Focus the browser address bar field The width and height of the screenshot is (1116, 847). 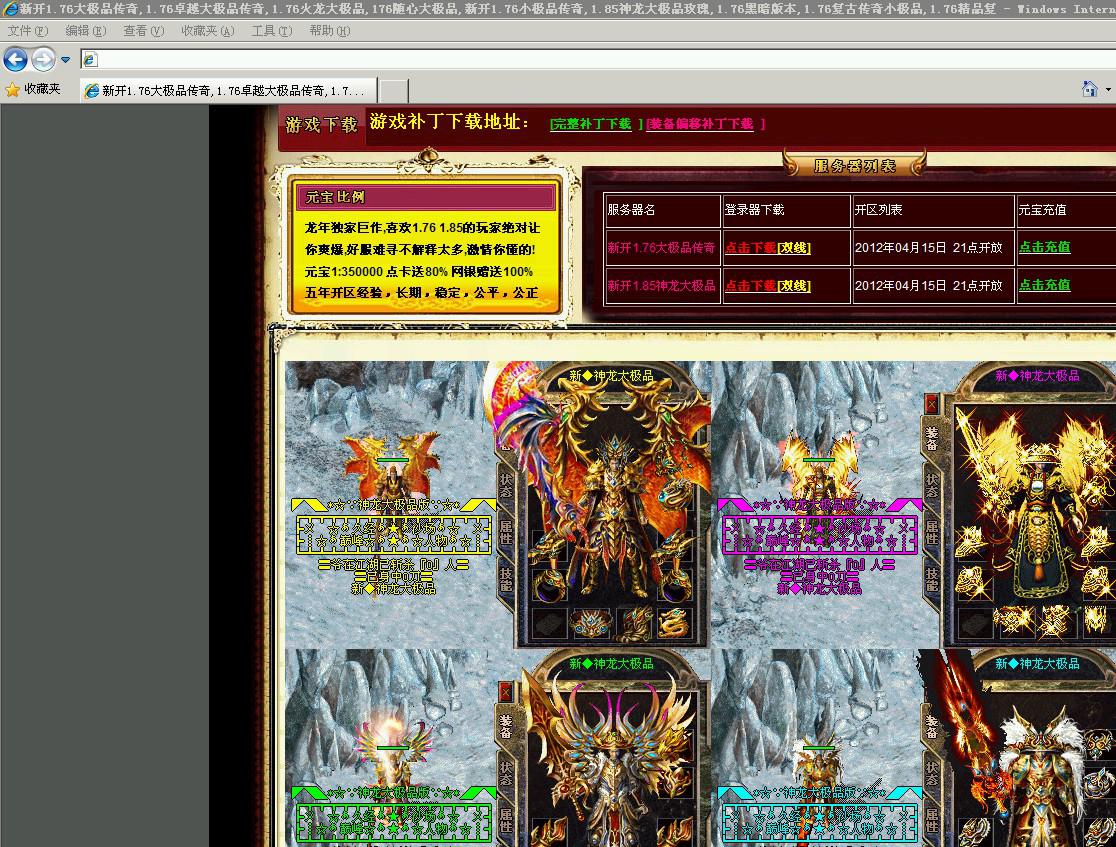point(598,60)
